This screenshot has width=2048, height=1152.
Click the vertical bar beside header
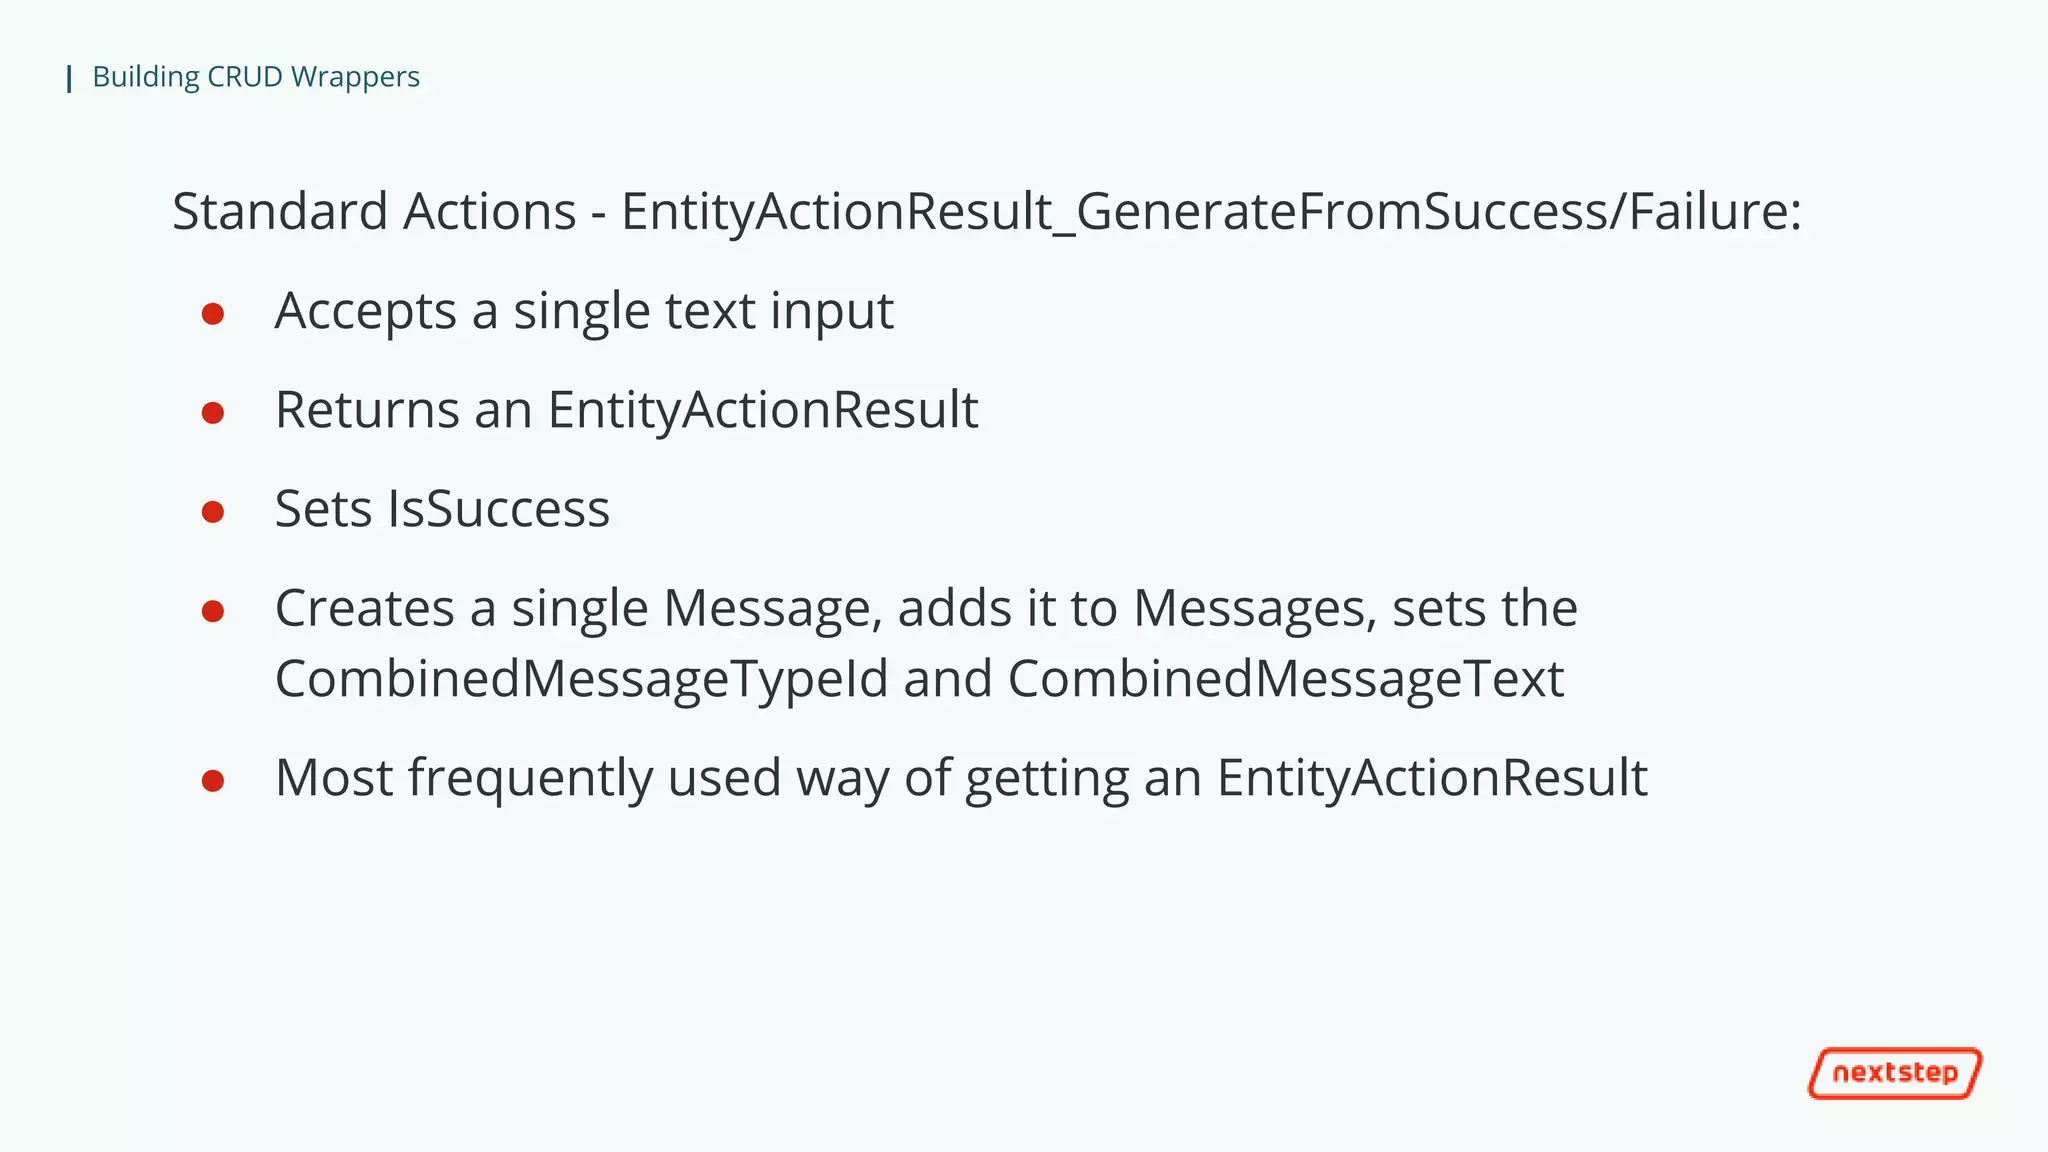(69, 78)
